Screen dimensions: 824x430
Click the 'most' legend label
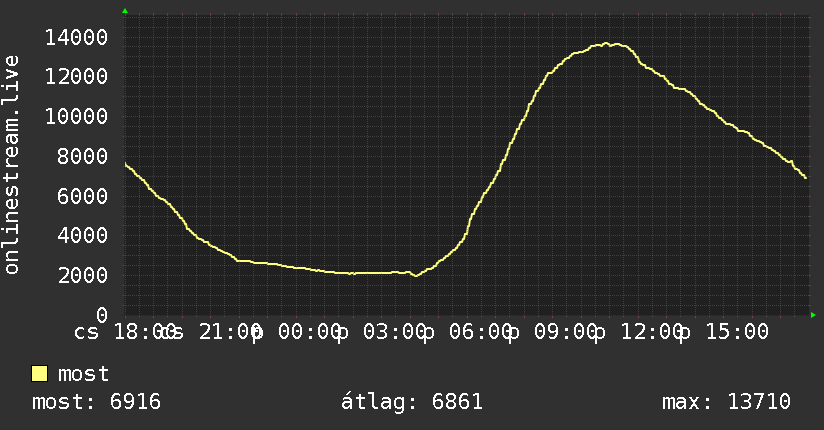click(83, 374)
